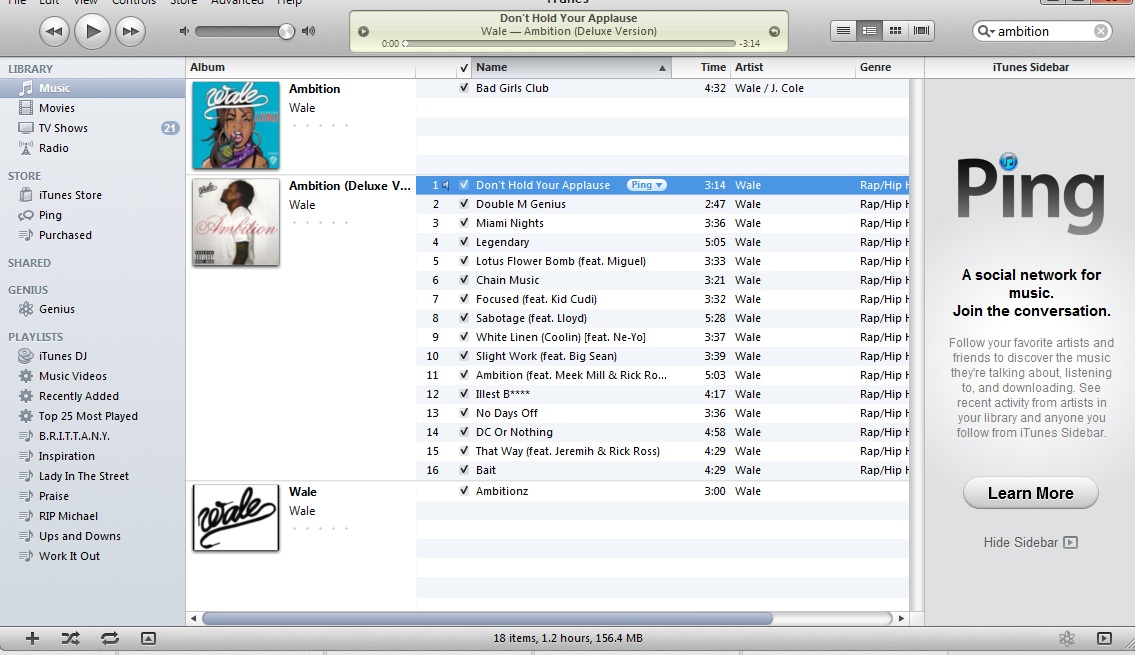Screen dimensions: 1135x655
Task: Open TV Shows library
Action: point(63,128)
